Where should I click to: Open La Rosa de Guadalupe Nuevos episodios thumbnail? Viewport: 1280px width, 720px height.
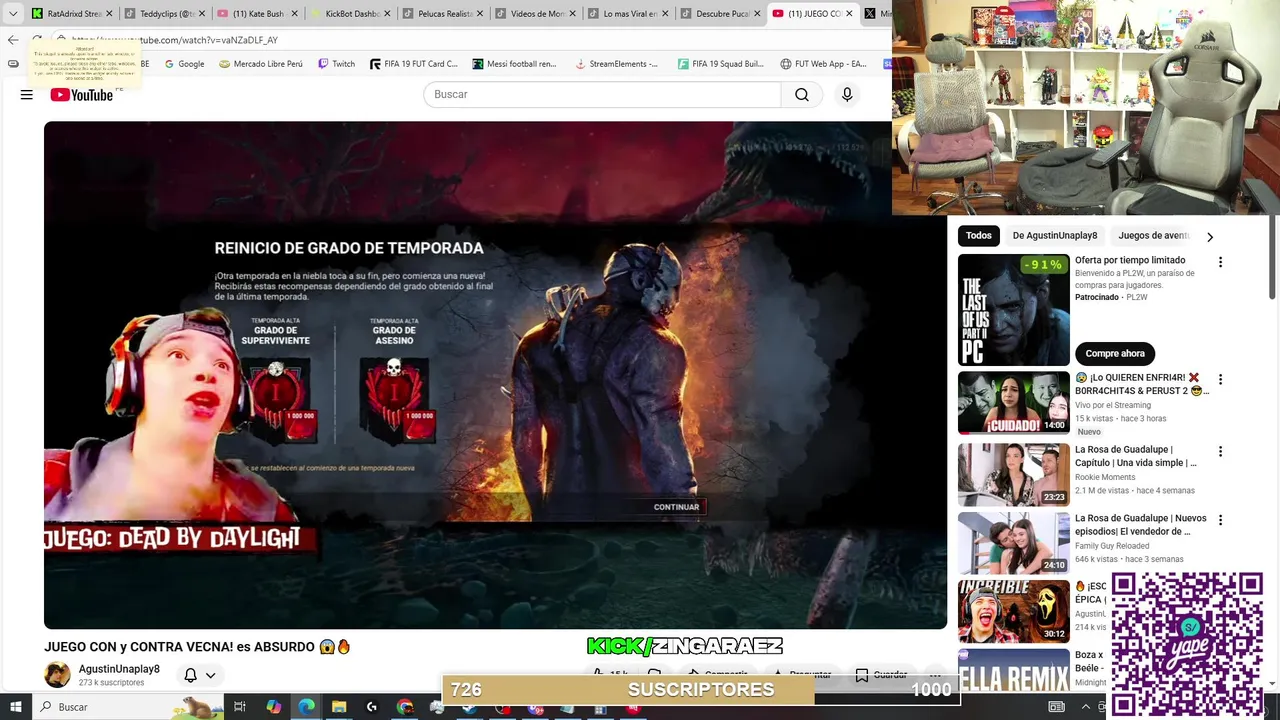pyautogui.click(x=1014, y=543)
